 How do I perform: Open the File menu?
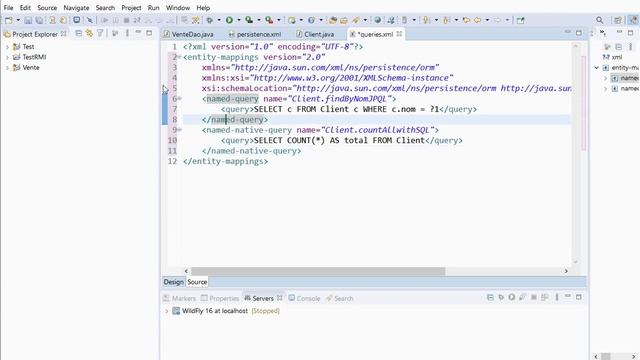[x=8, y=8]
